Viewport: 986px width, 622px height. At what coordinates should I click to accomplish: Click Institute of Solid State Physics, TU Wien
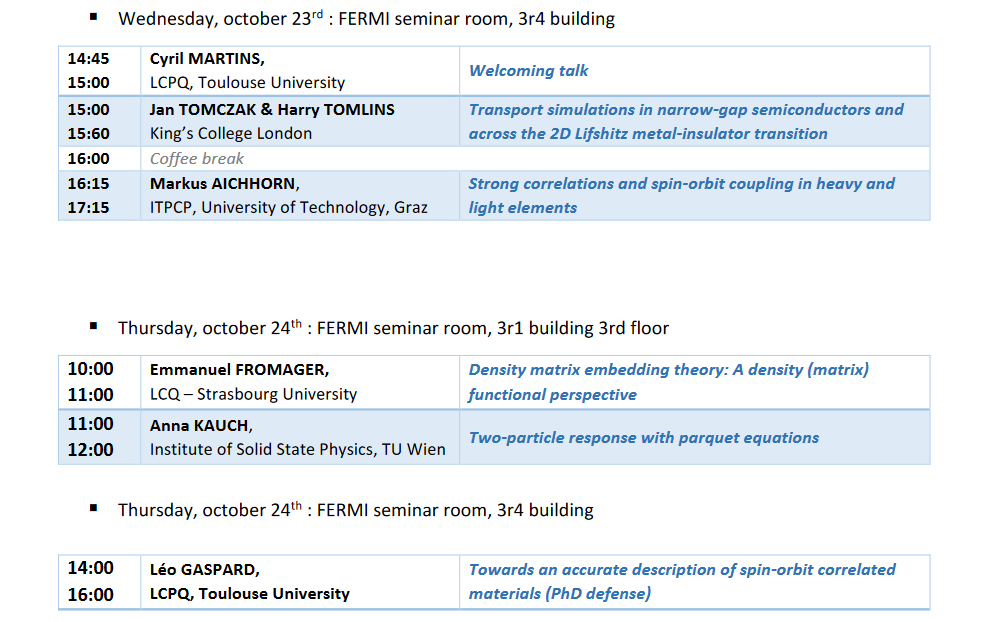[297, 450]
